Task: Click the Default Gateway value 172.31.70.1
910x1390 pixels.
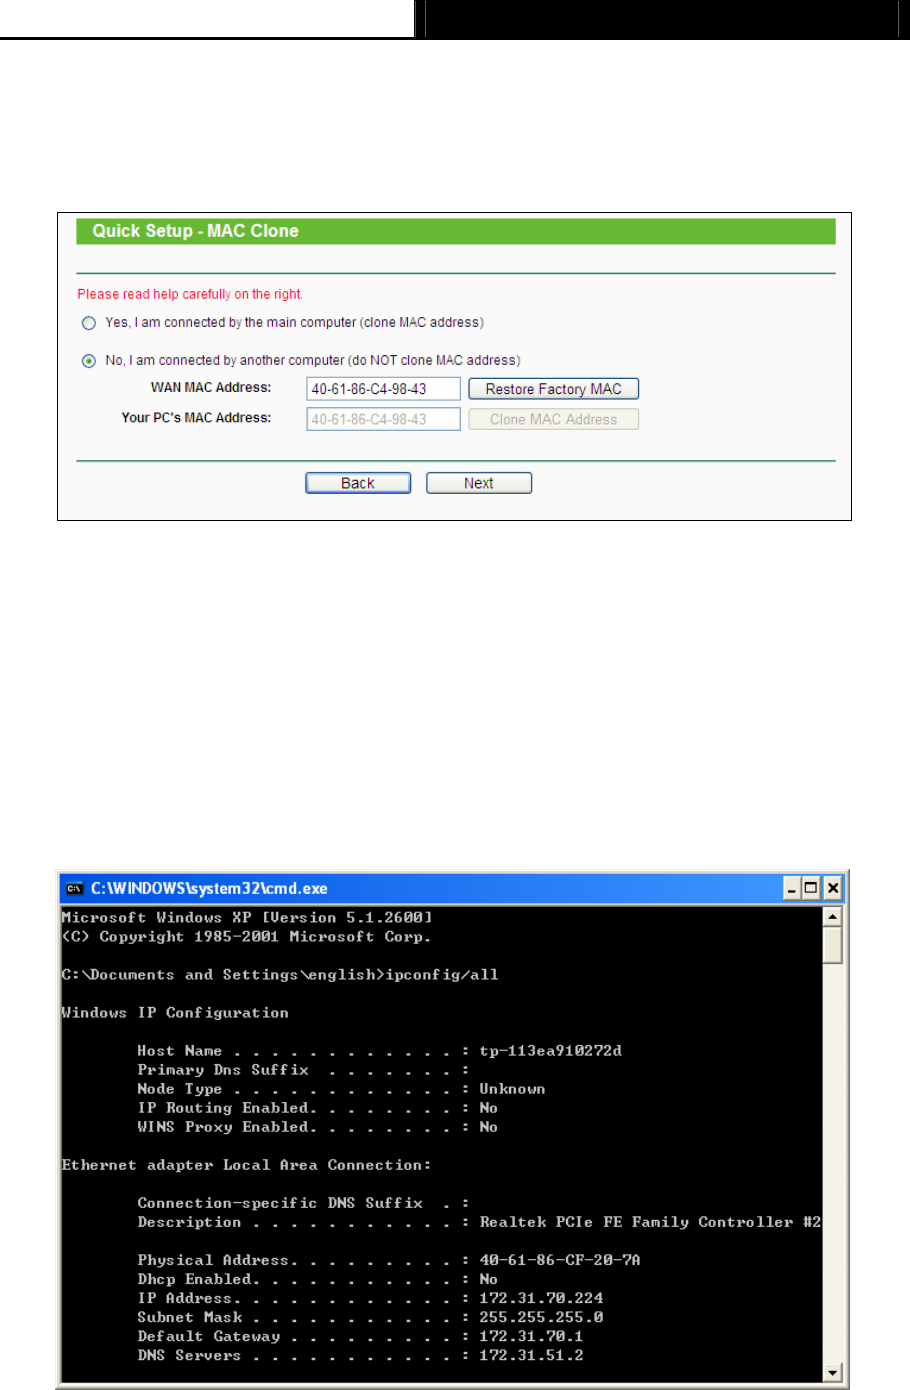Action: [531, 1336]
